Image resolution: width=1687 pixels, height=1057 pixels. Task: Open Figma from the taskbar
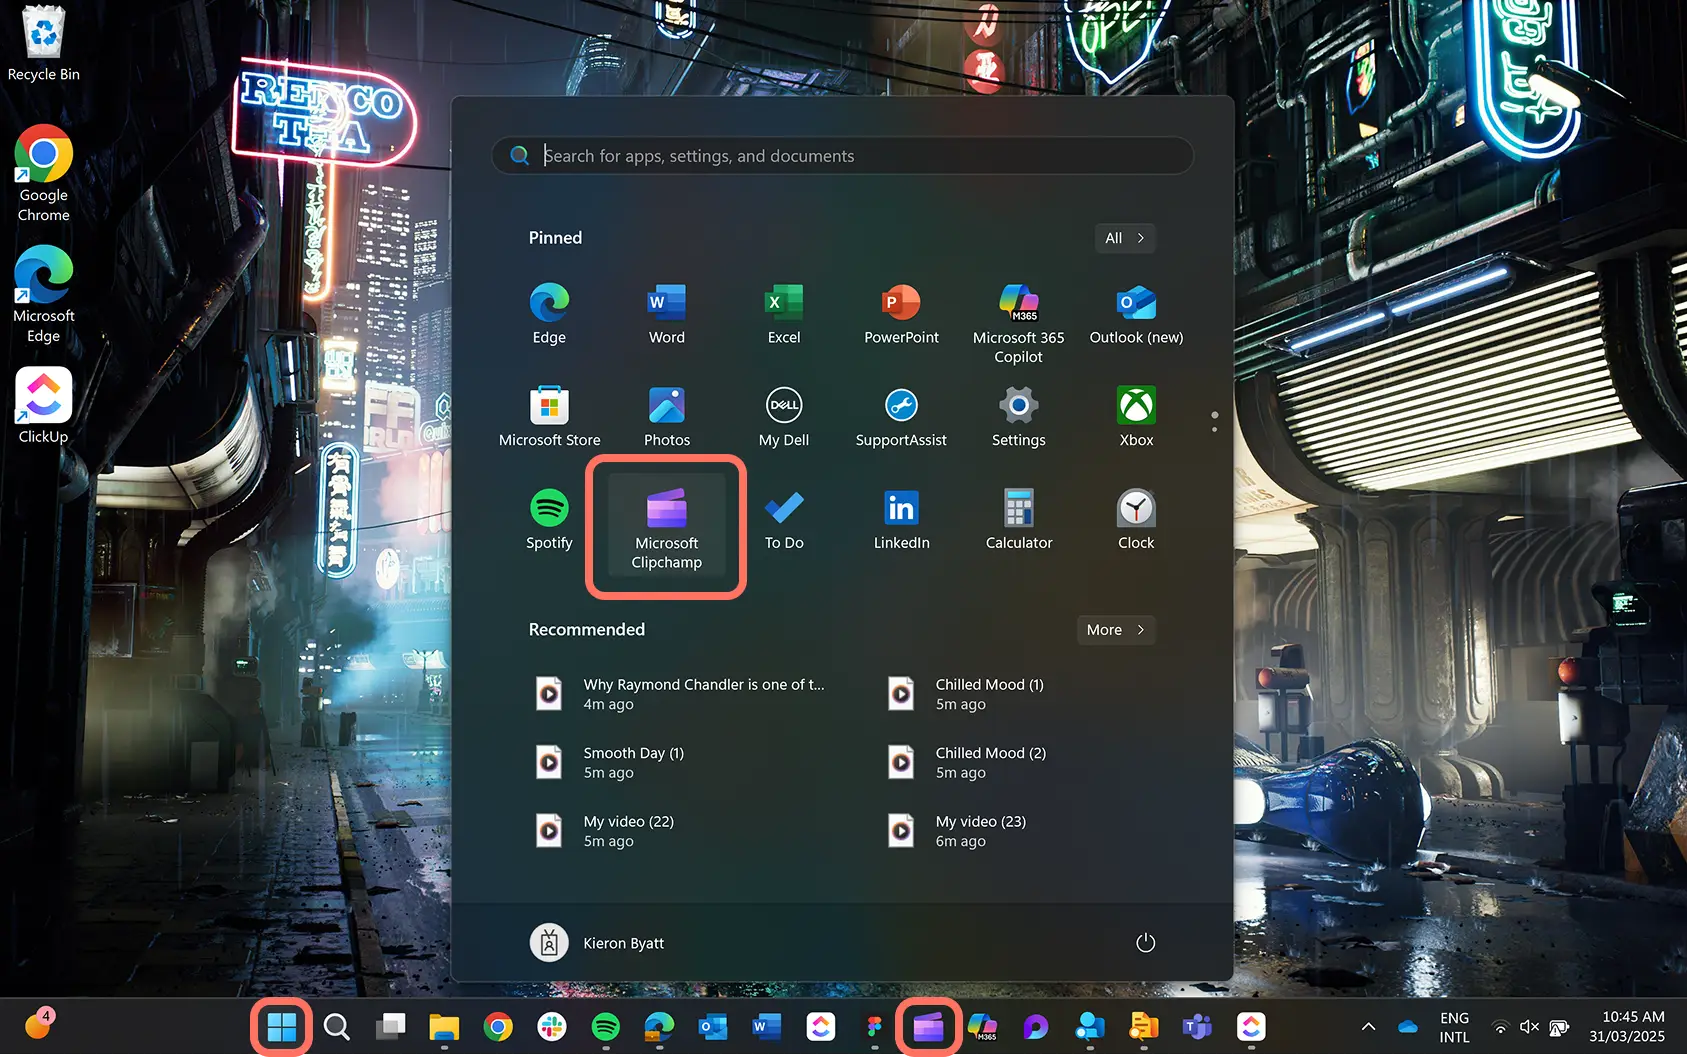click(x=875, y=1027)
